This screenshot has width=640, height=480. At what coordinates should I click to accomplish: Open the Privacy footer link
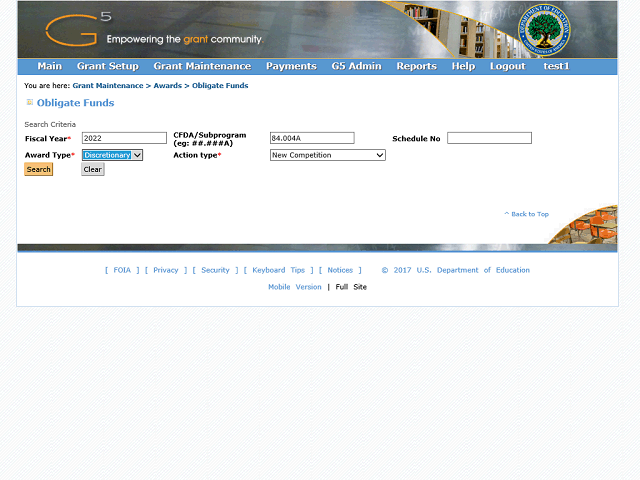coord(166,270)
